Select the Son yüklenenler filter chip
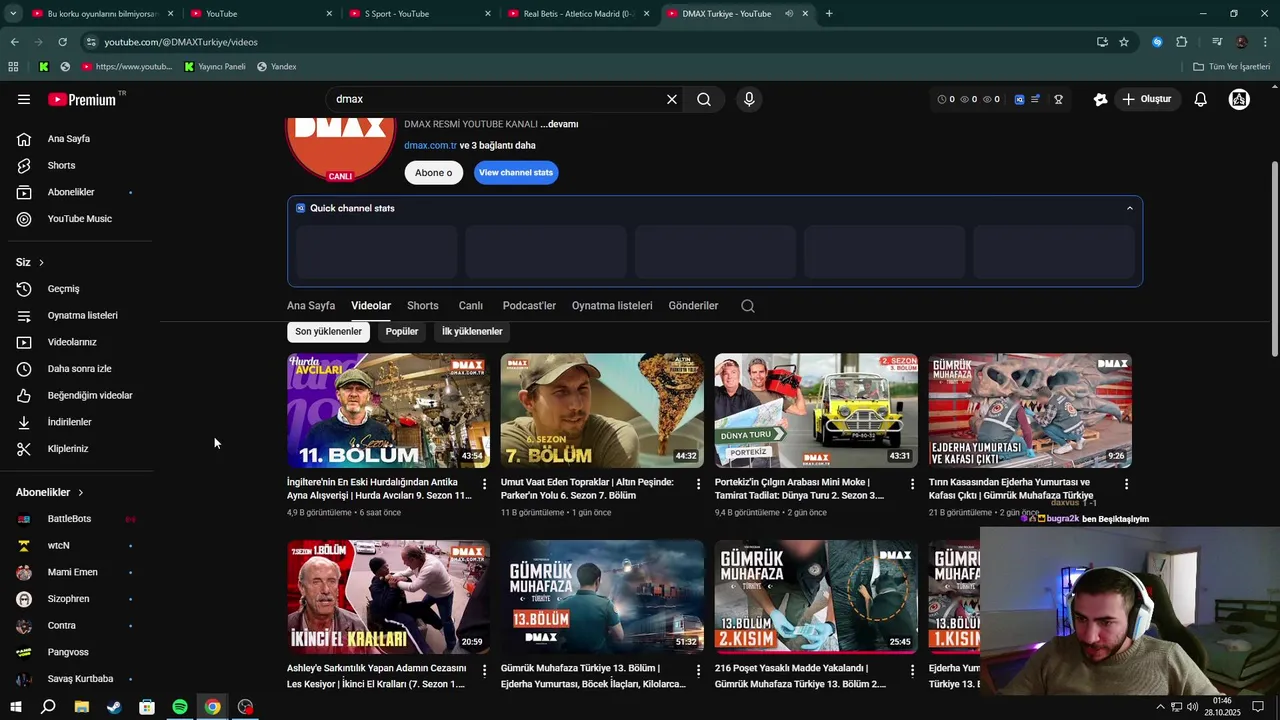1280x720 pixels. click(328, 331)
